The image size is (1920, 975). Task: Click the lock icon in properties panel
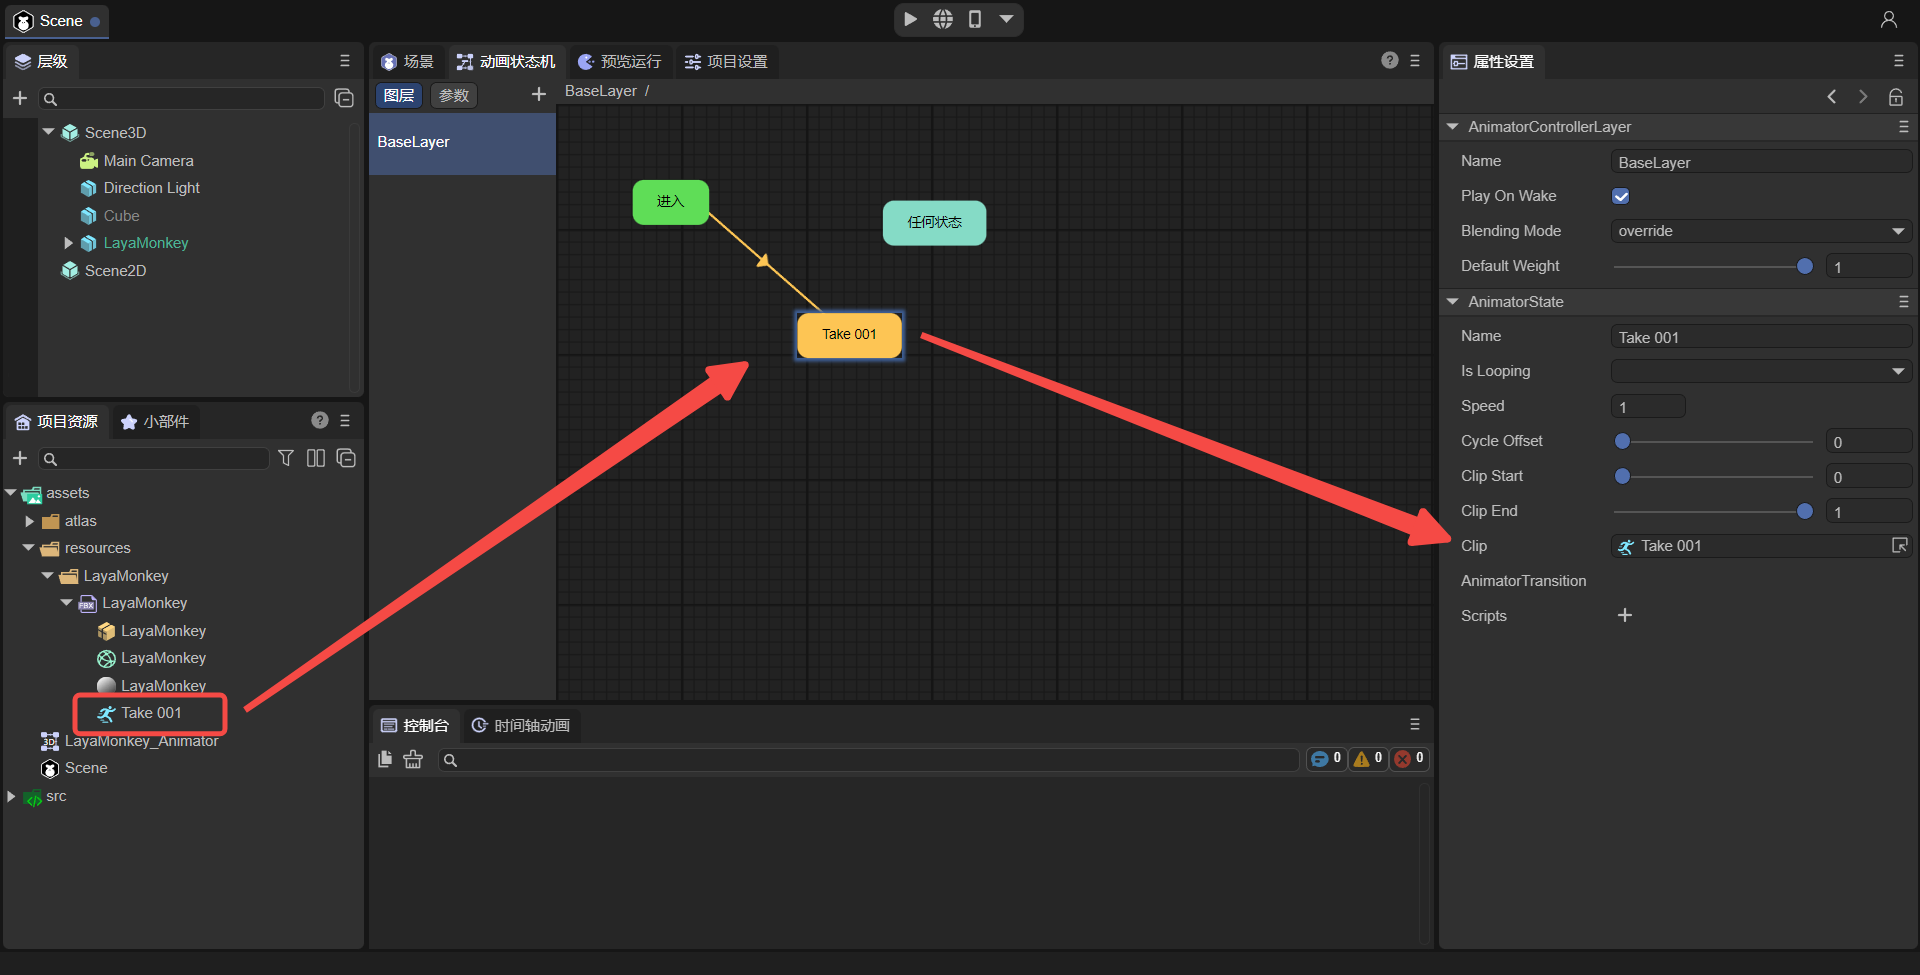(1895, 97)
